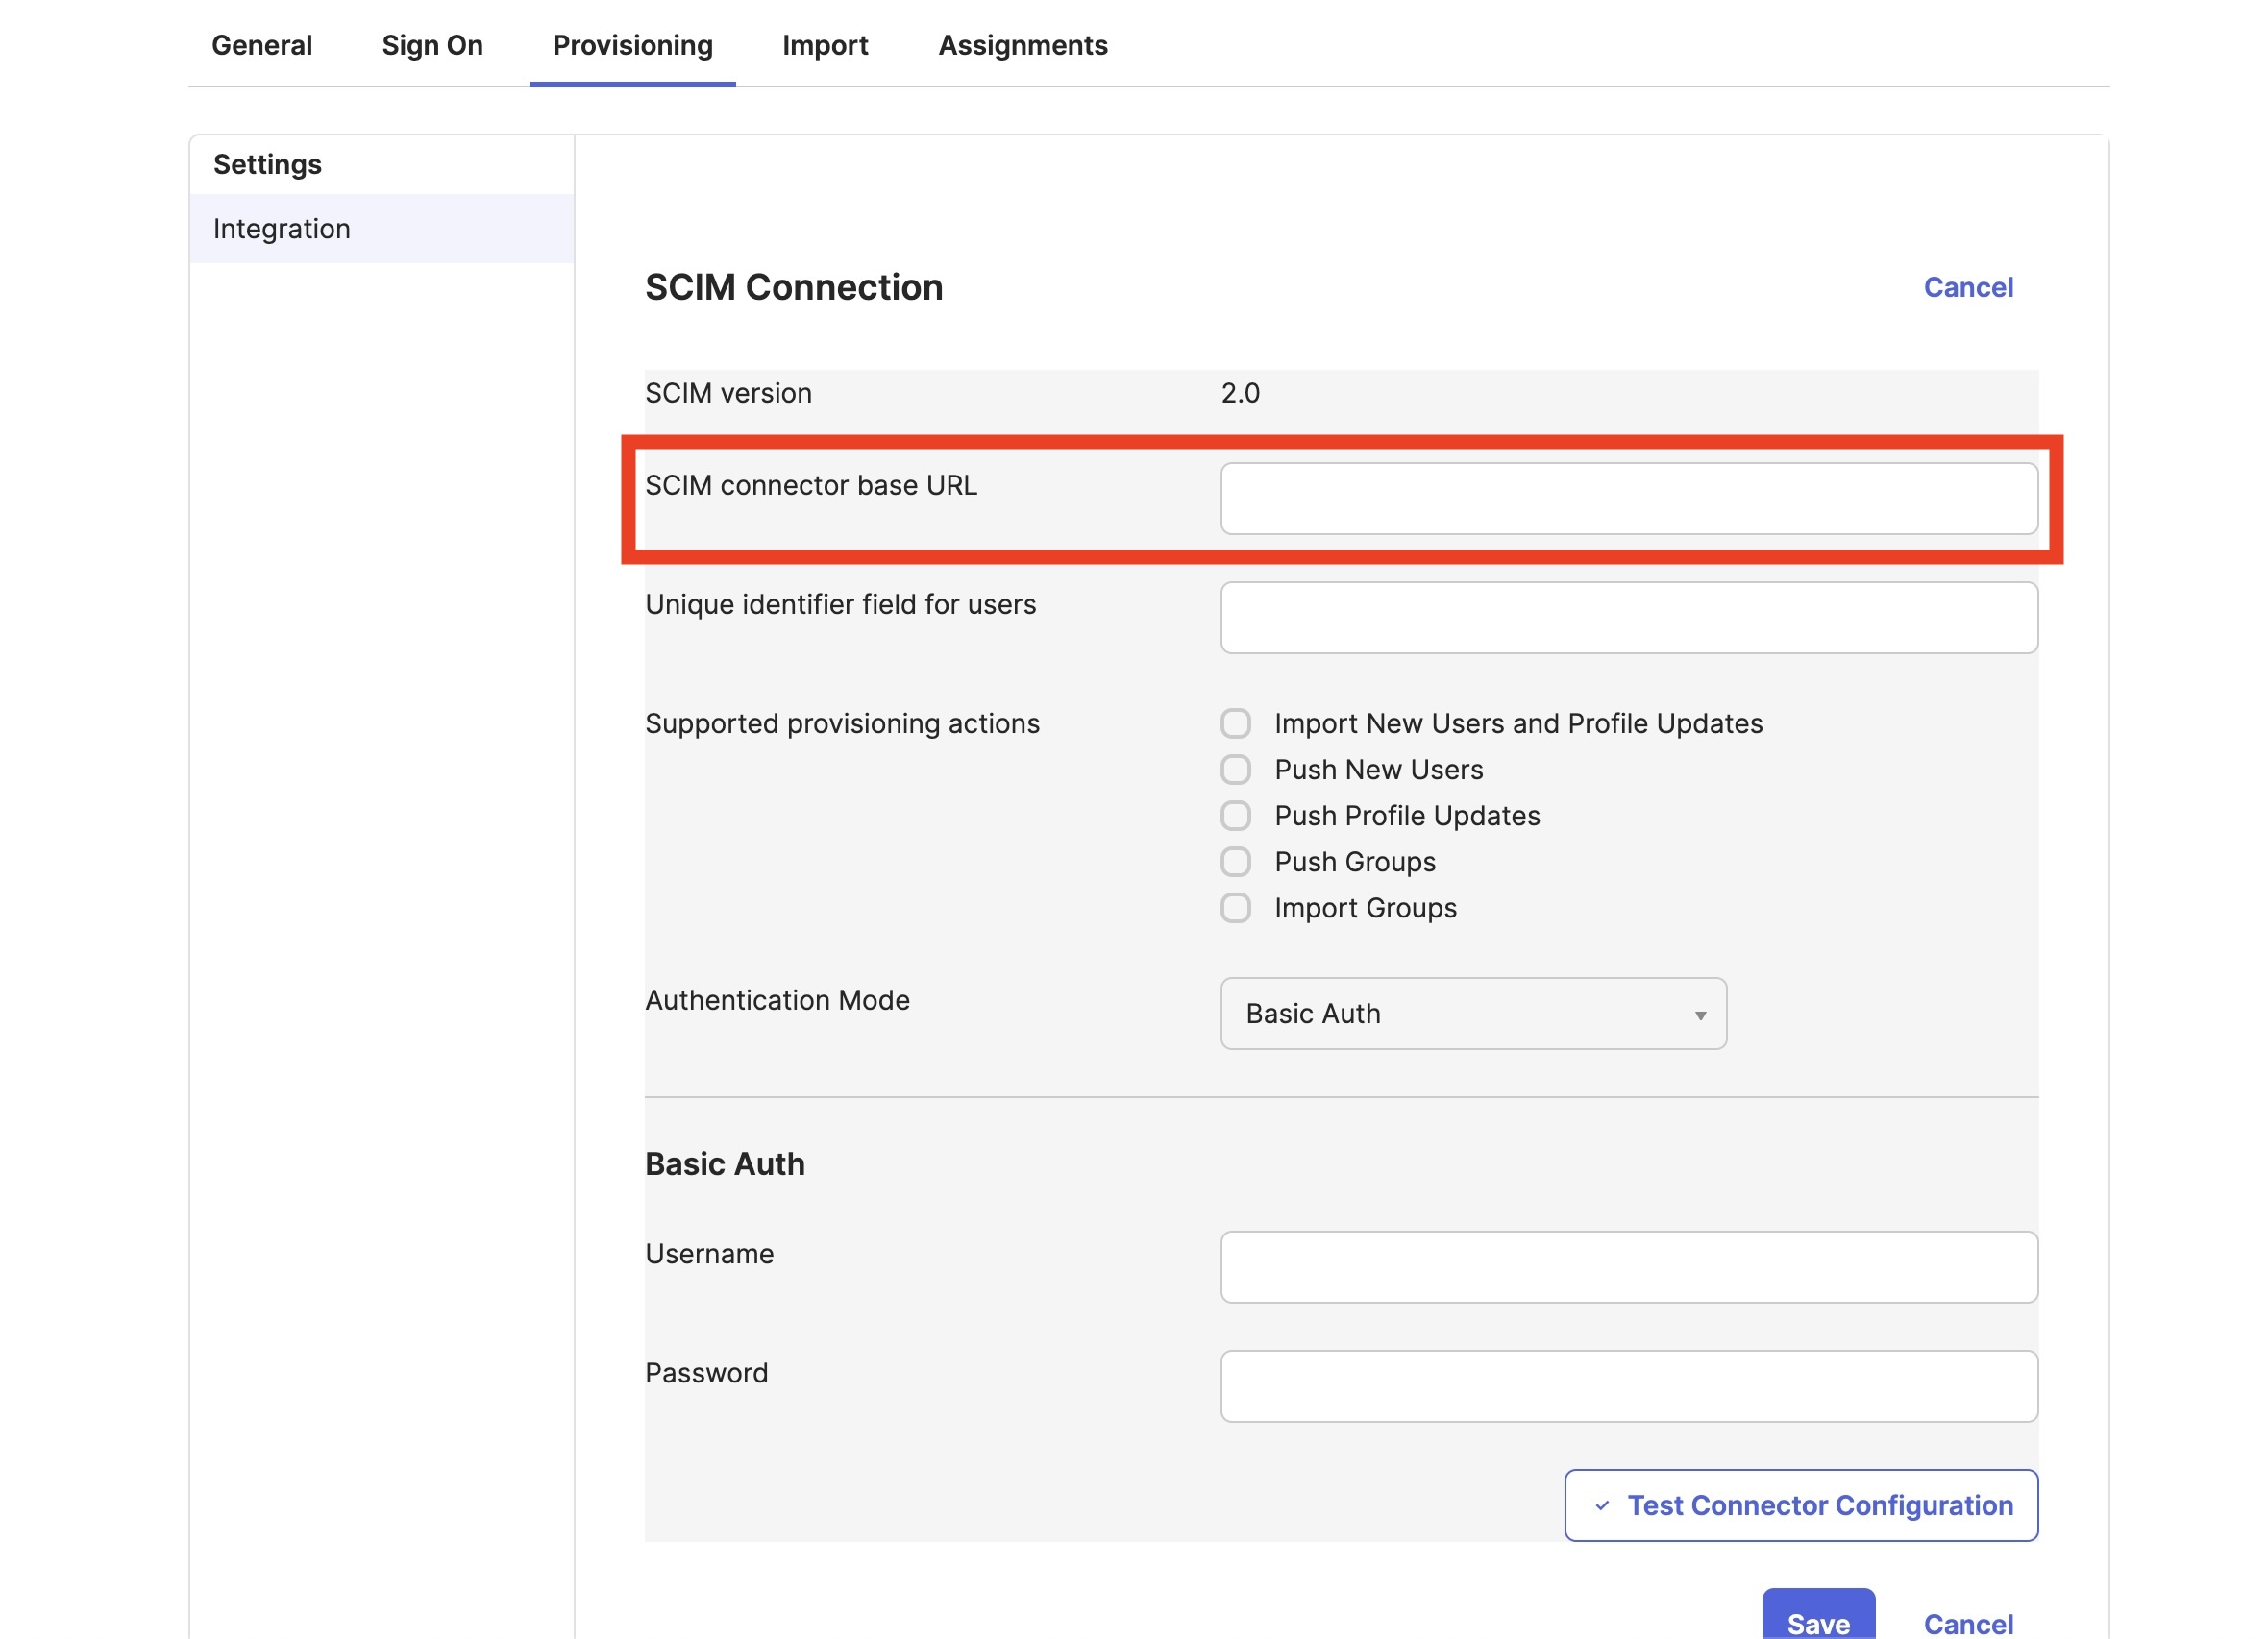2268x1639 pixels.
Task: Switch to the Sign On tab
Action: tap(432, 46)
